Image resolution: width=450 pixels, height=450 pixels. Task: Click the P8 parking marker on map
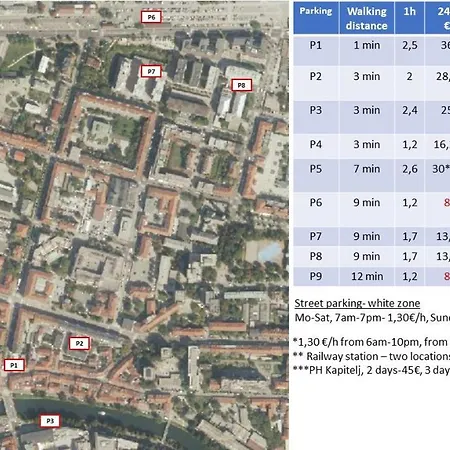[241, 85]
